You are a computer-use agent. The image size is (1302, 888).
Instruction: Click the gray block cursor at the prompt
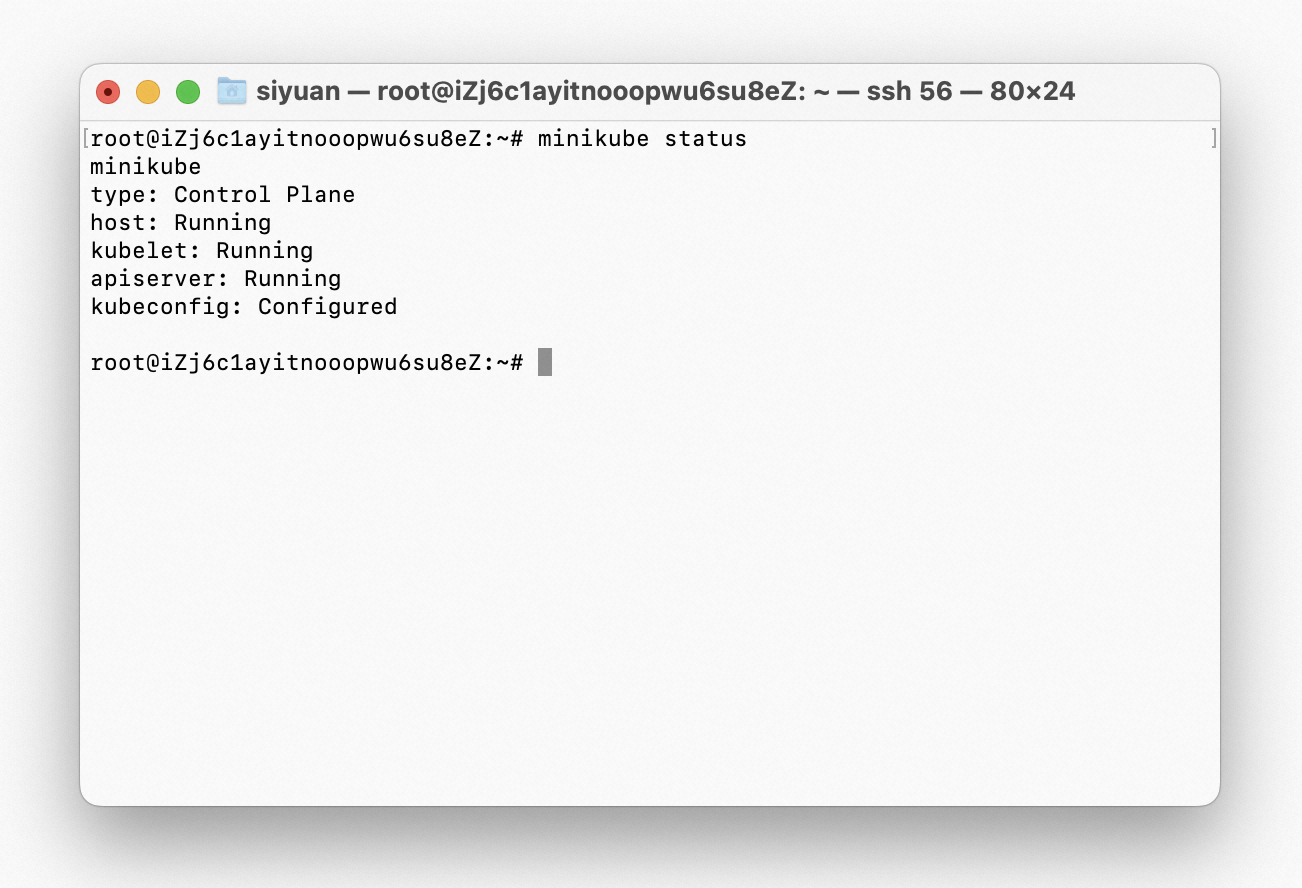545,362
